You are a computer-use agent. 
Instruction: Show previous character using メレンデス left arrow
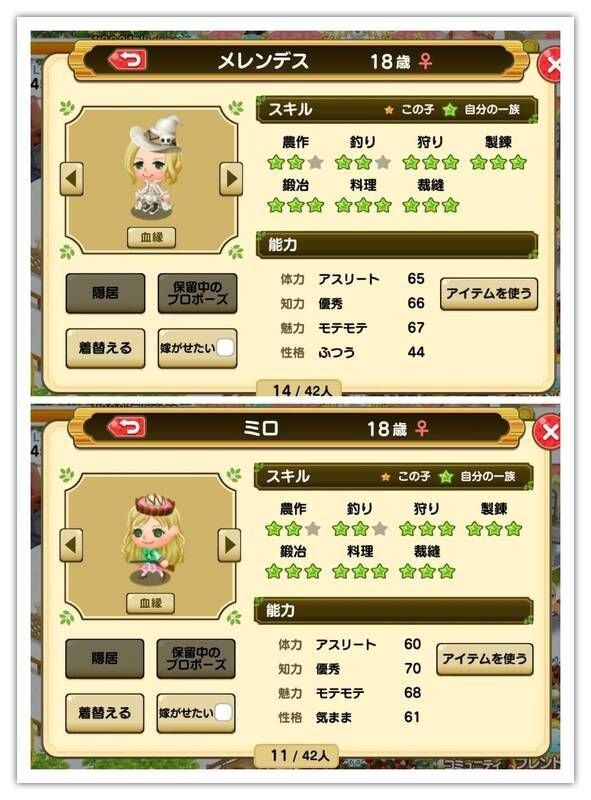coord(71,179)
